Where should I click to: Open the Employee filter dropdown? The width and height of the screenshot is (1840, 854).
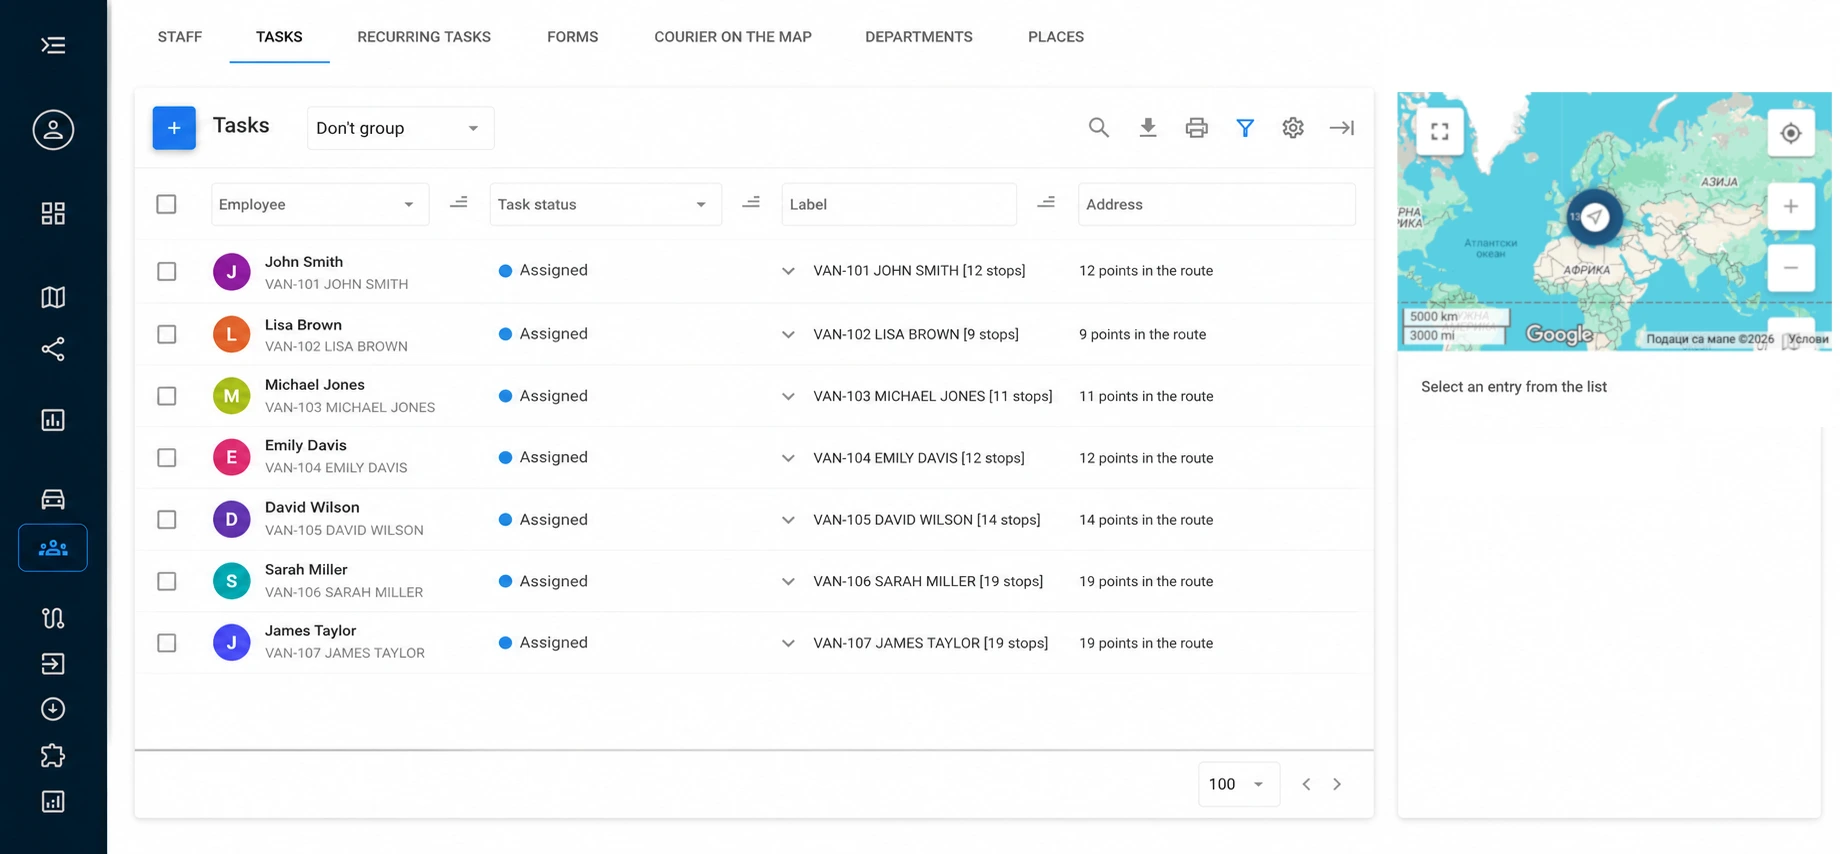320,204
